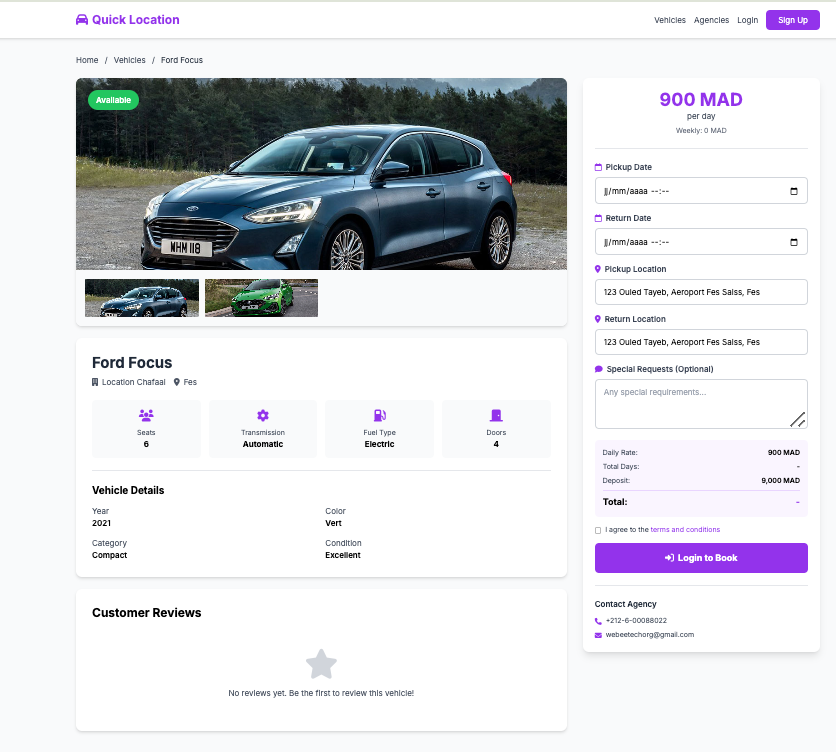Click the agency phone number +212-6-00088022
836x752 pixels.
point(636,621)
